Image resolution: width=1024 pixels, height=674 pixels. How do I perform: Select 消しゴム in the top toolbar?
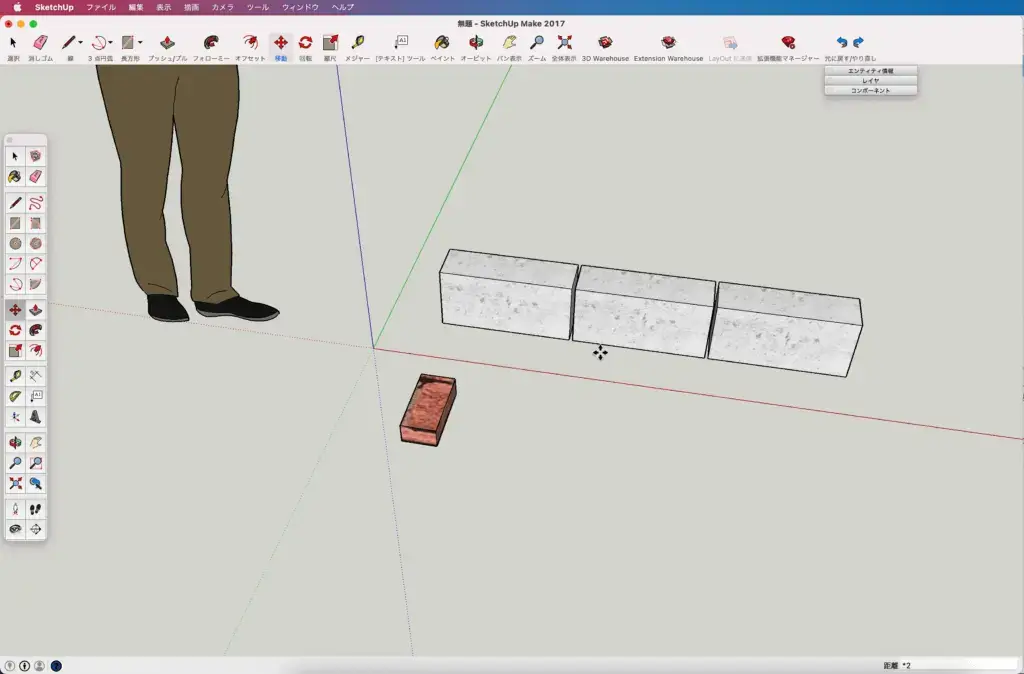pos(40,48)
